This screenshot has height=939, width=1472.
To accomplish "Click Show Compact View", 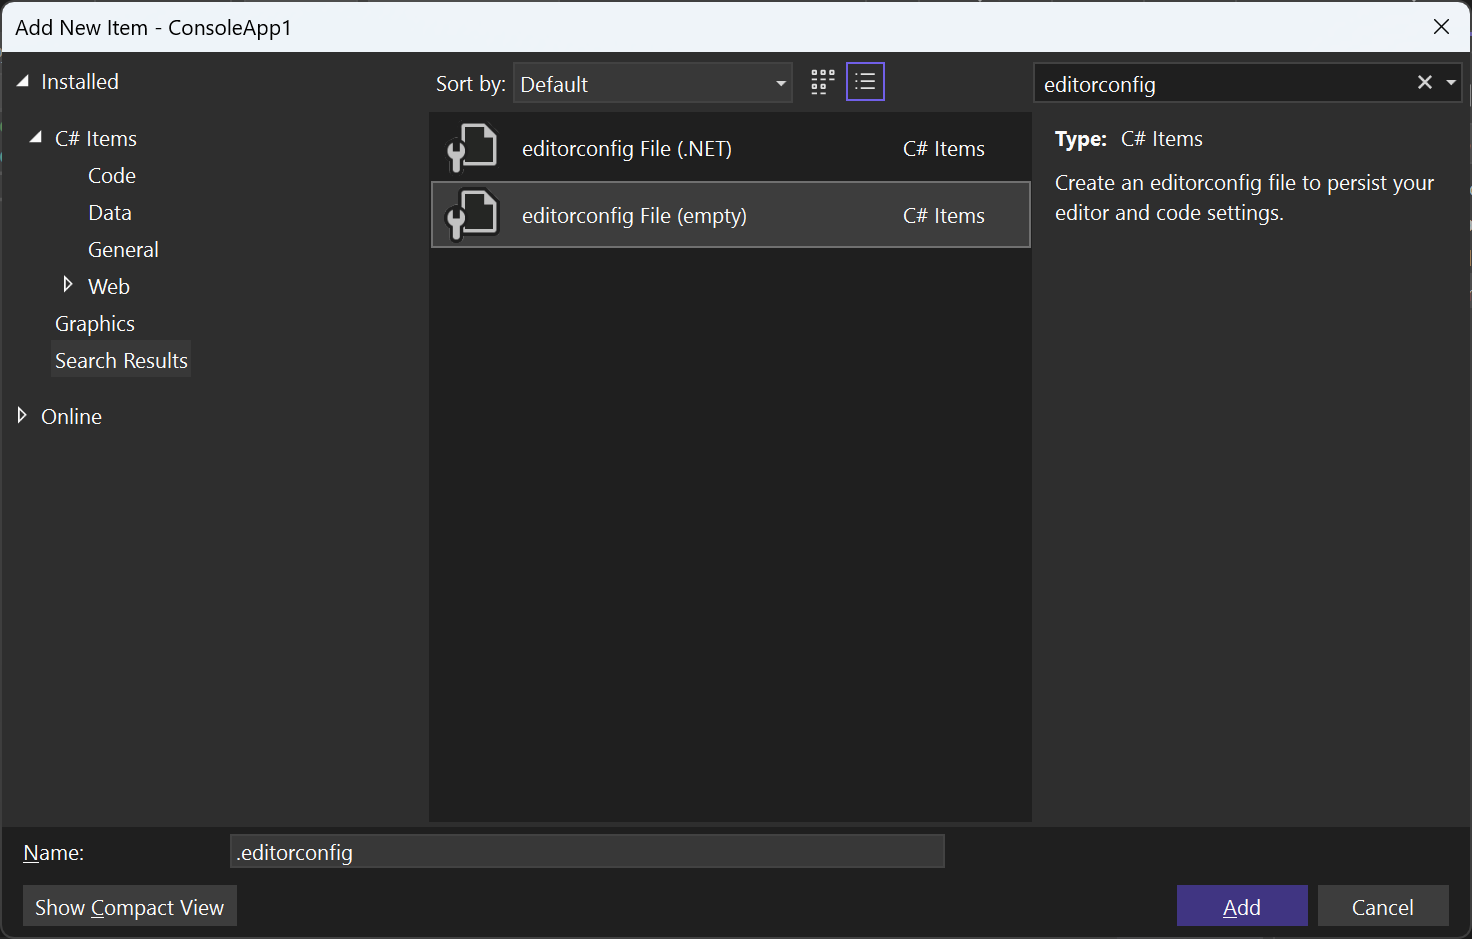I will pos(129,906).
